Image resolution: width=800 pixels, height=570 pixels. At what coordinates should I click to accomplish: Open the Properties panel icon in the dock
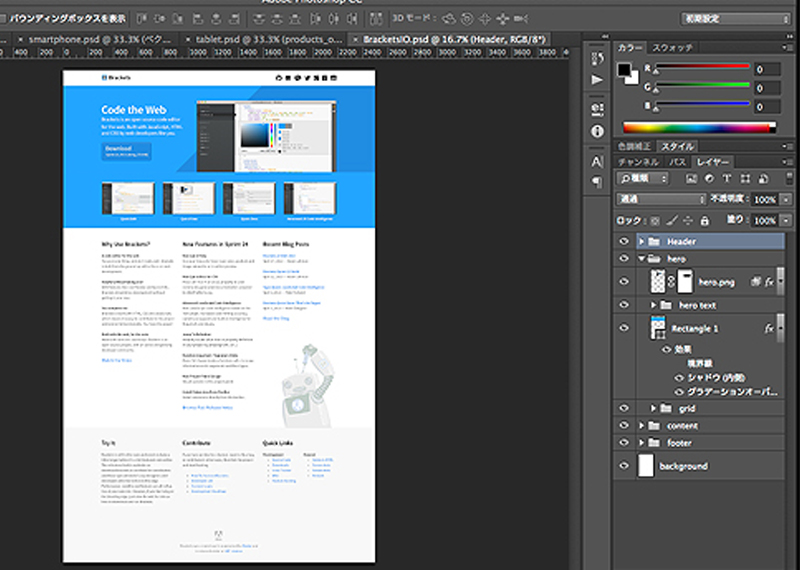point(597,109)
